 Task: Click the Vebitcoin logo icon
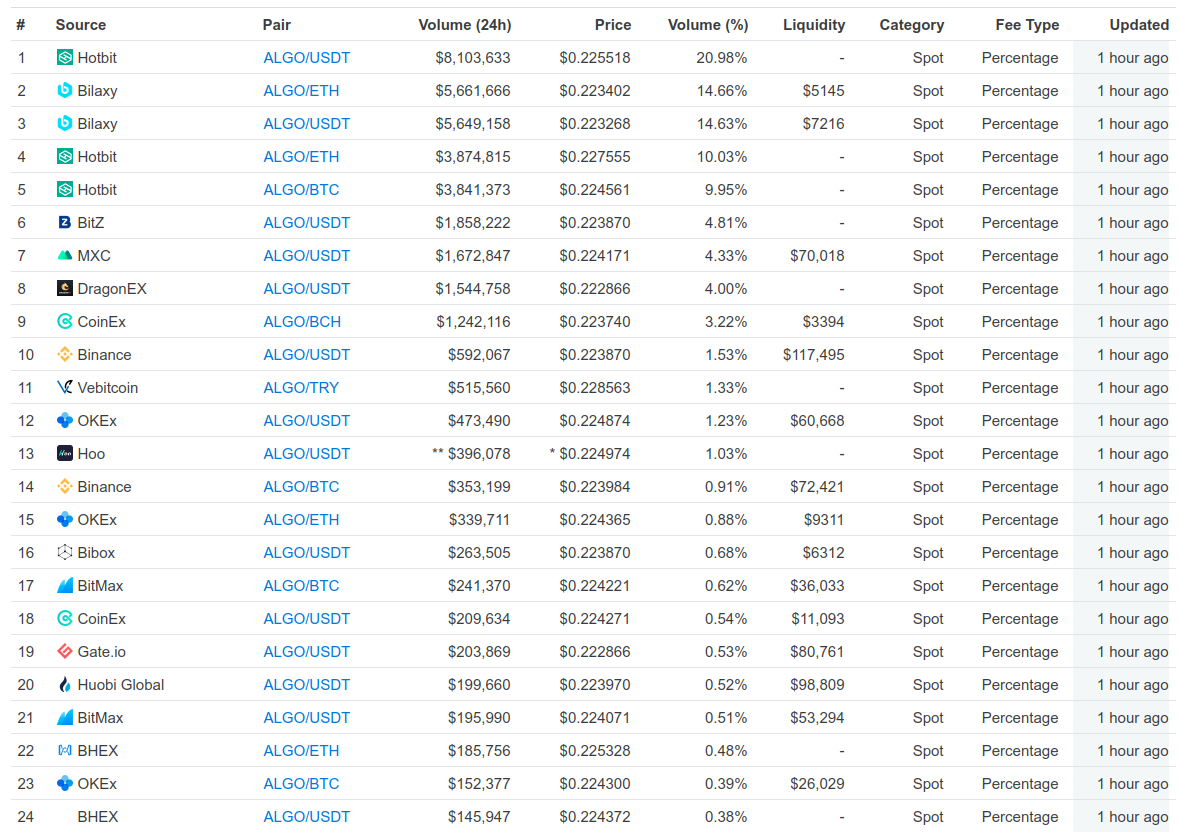(x=65, y=389)
